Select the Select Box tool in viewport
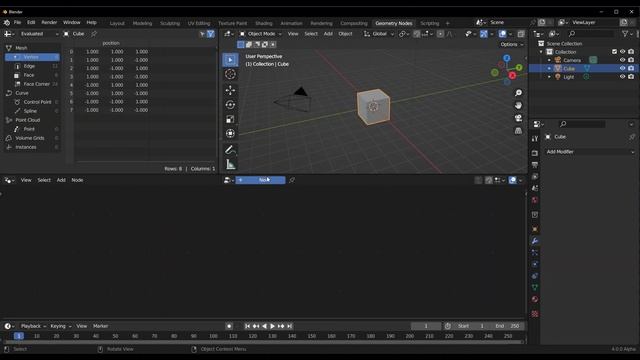Screen dimensions: 640x360 [230, 60]
